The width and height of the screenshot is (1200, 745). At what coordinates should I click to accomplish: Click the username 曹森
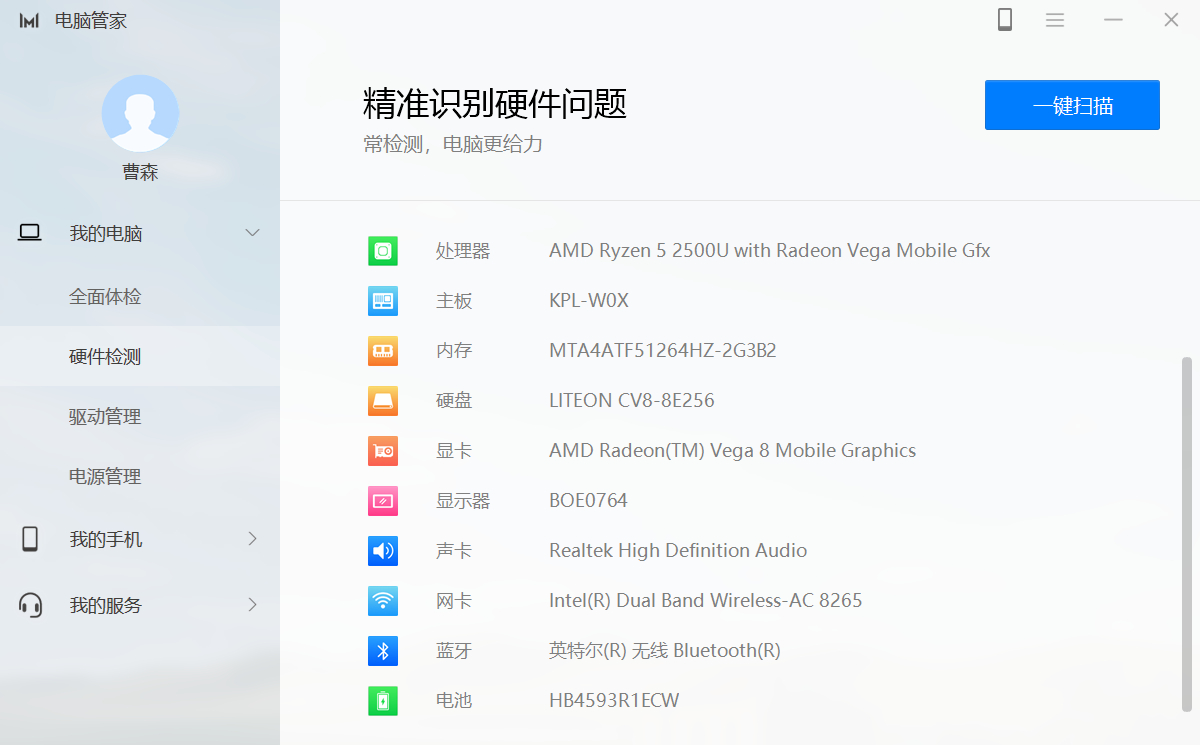click(x=140, y=172)
